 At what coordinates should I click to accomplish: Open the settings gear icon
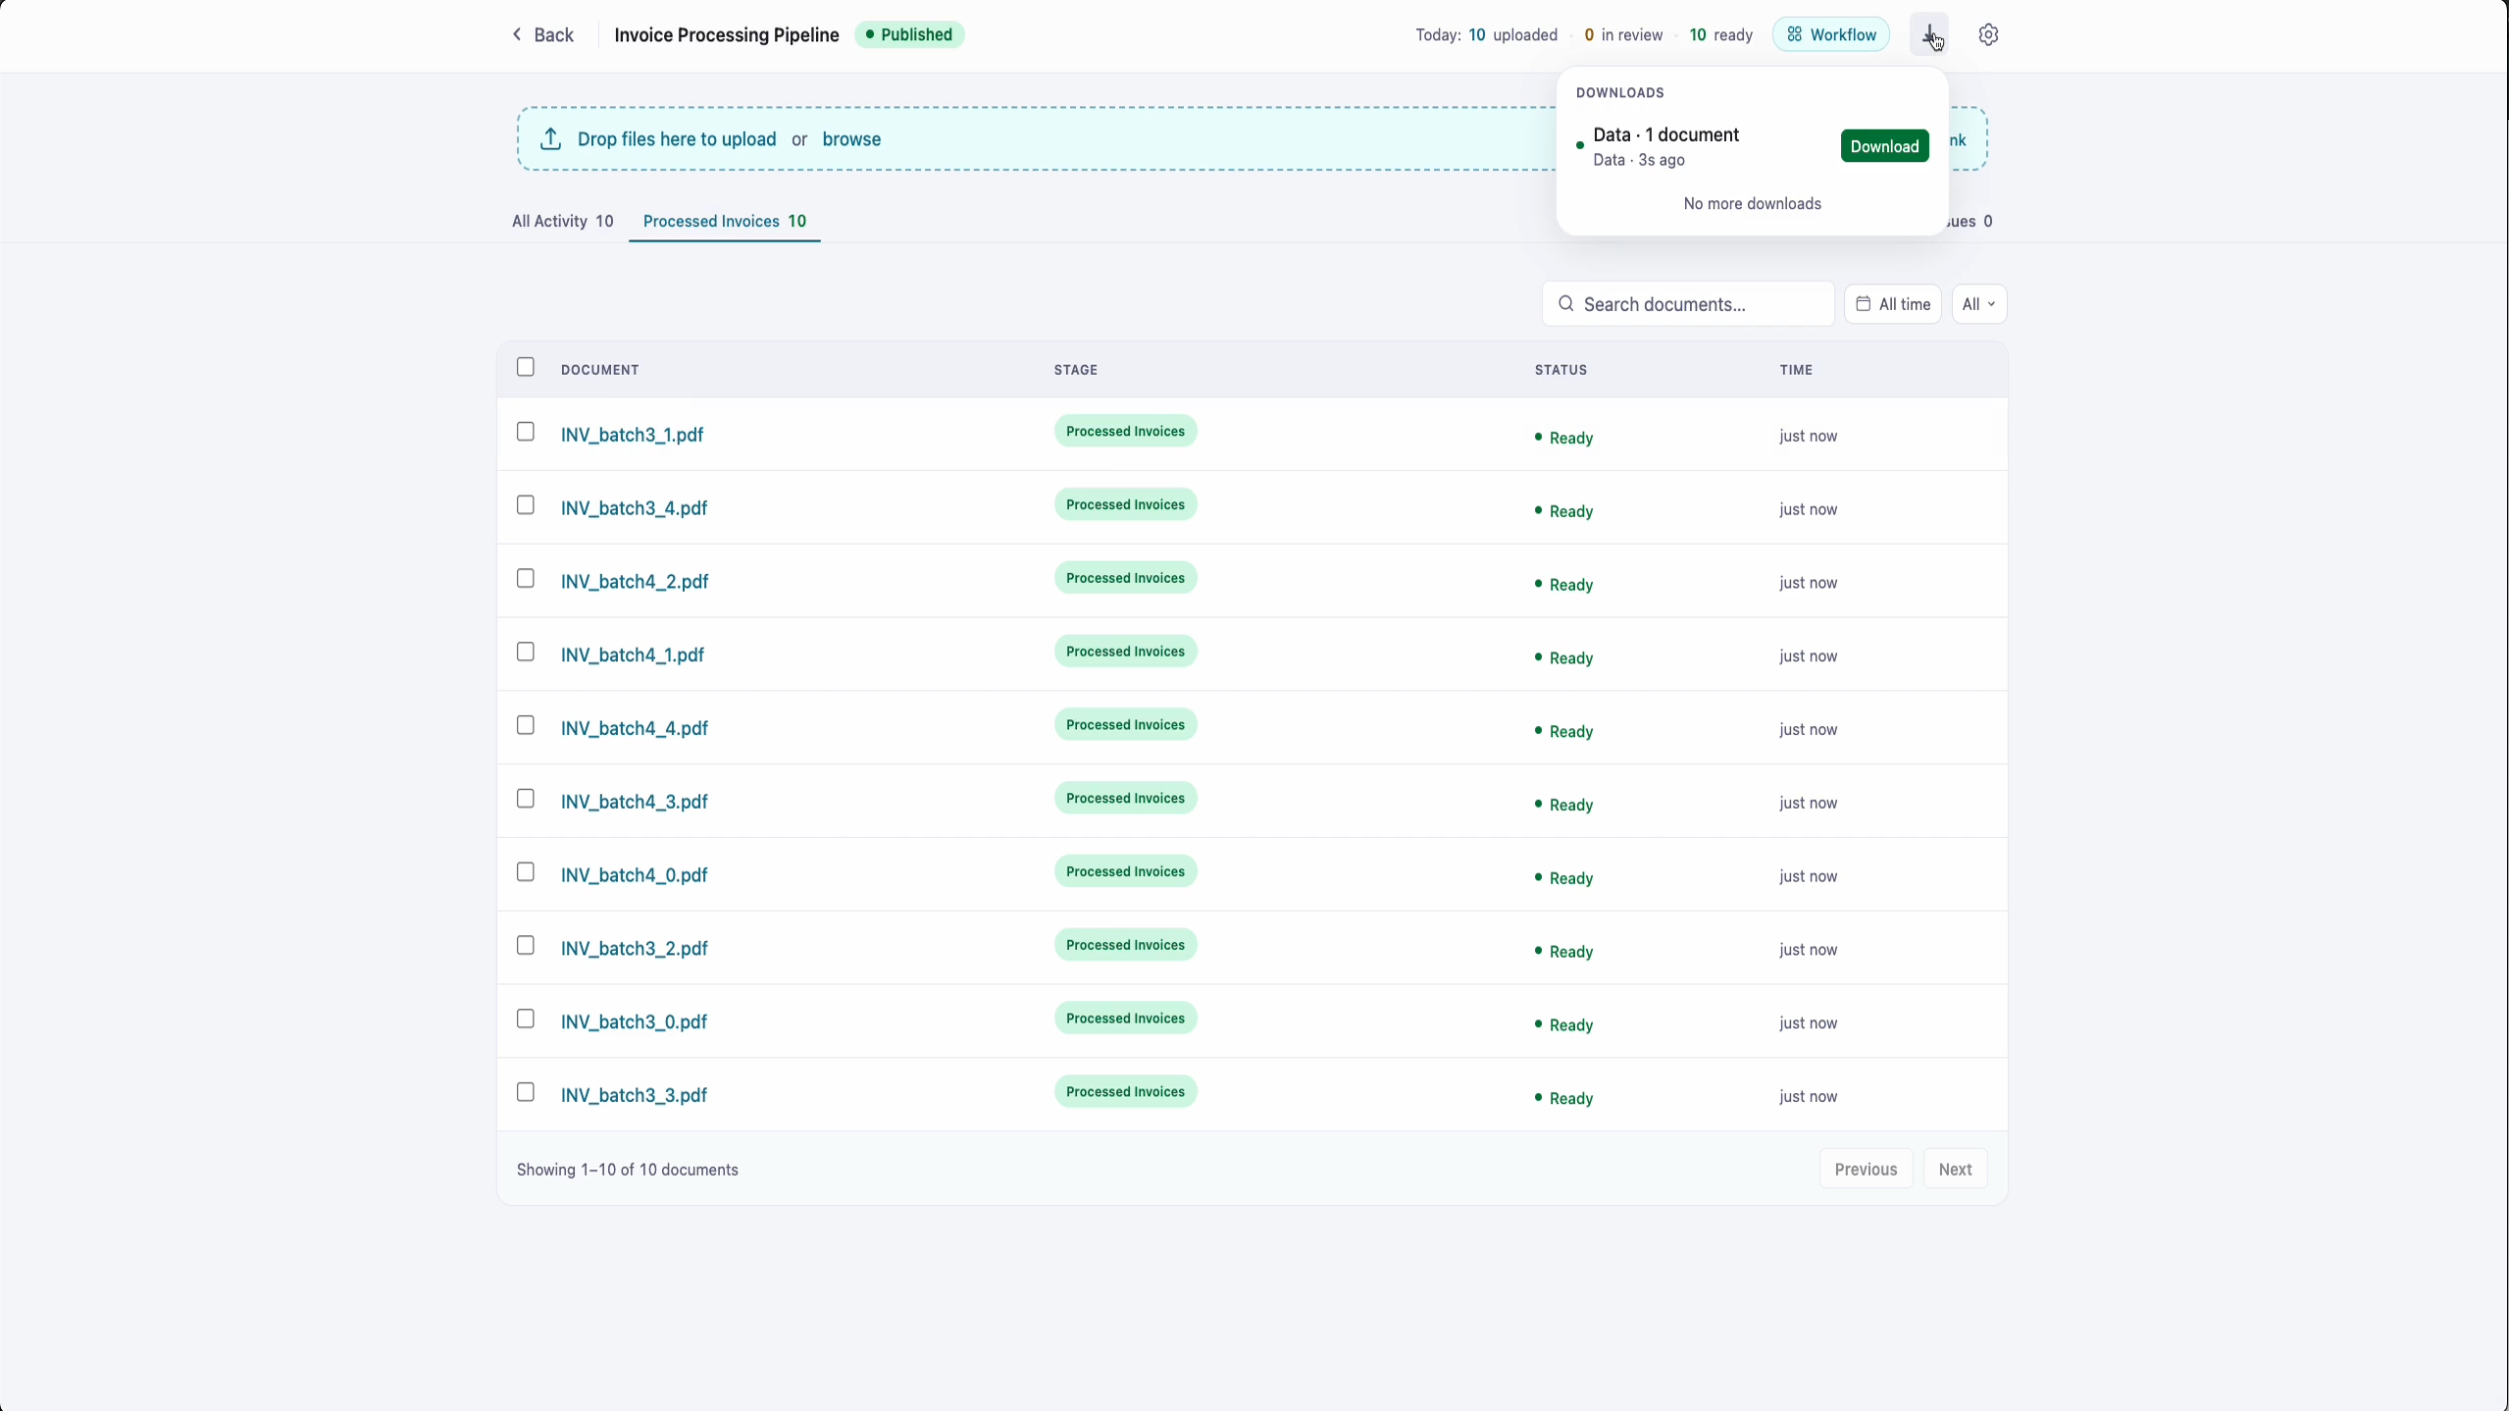coord(1988,35)
